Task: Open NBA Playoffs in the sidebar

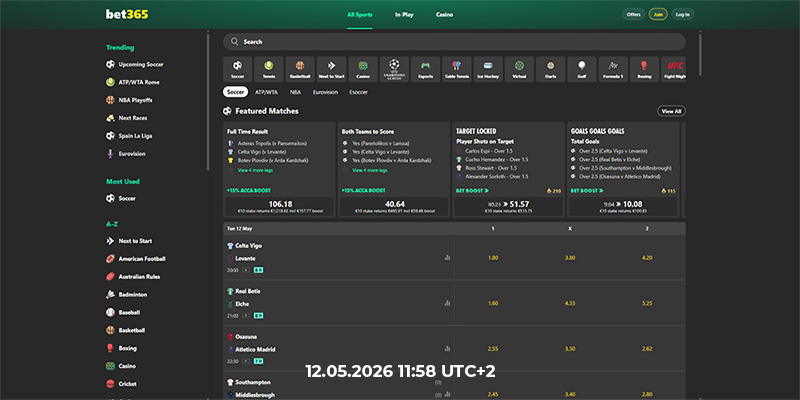Action: pos(129,100)
